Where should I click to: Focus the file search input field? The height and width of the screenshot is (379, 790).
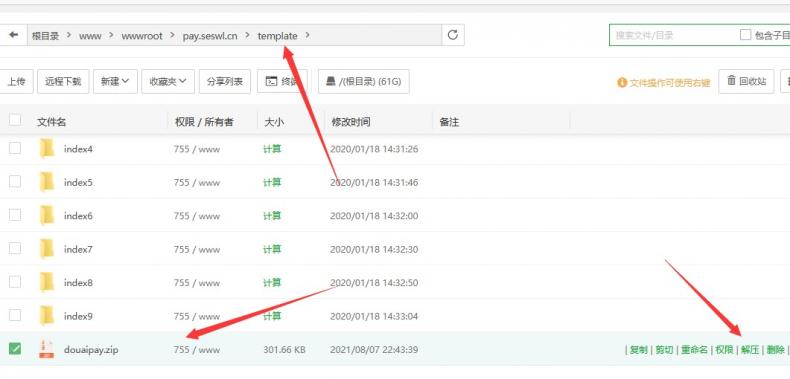[x=673, y=35]
